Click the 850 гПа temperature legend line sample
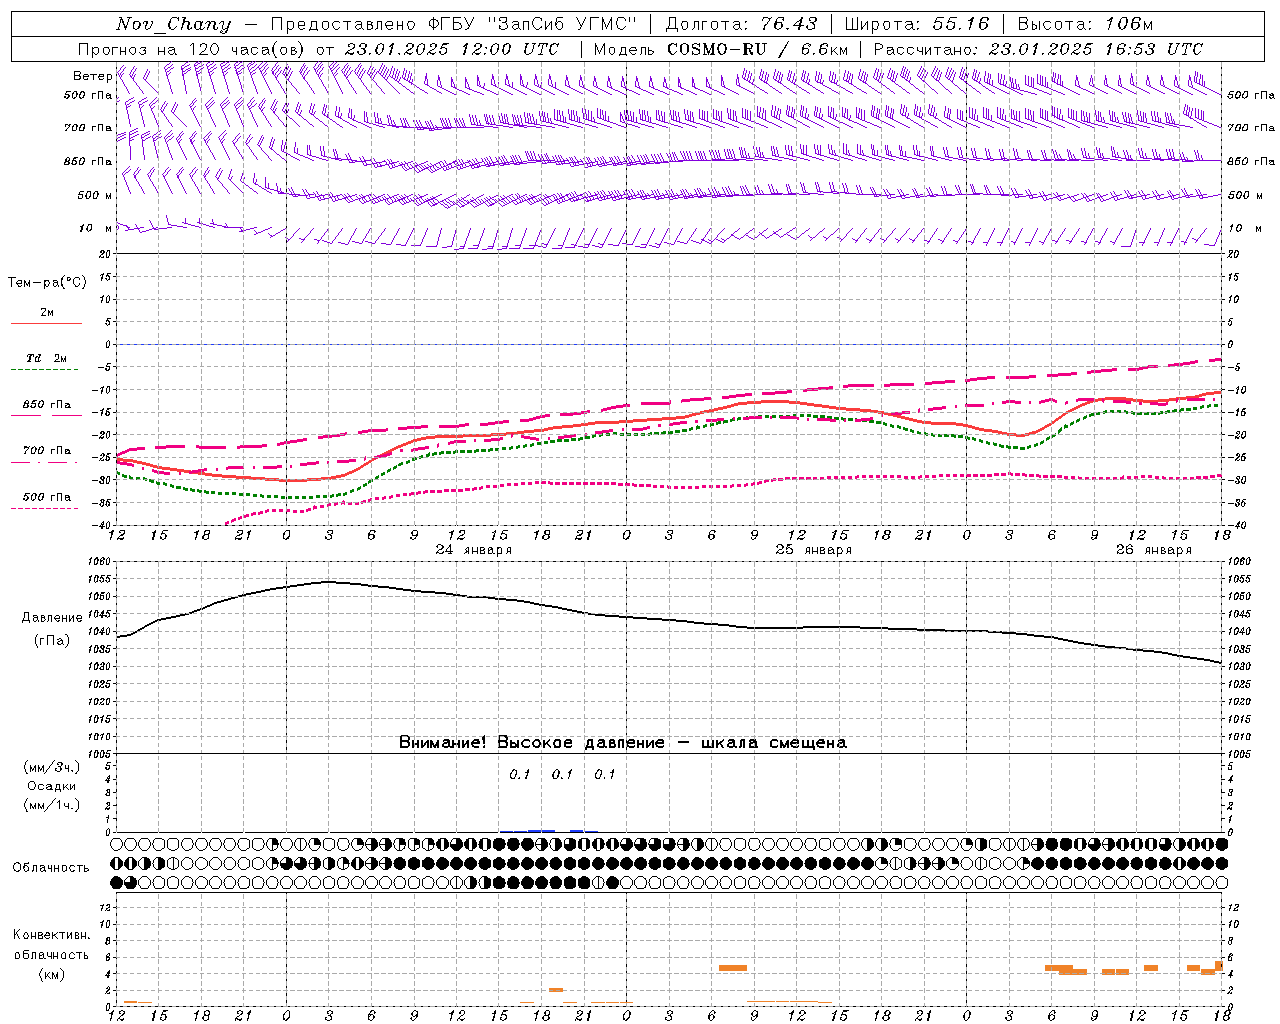The width and height of the screenshot is (1280, 1024). point(46,415)
